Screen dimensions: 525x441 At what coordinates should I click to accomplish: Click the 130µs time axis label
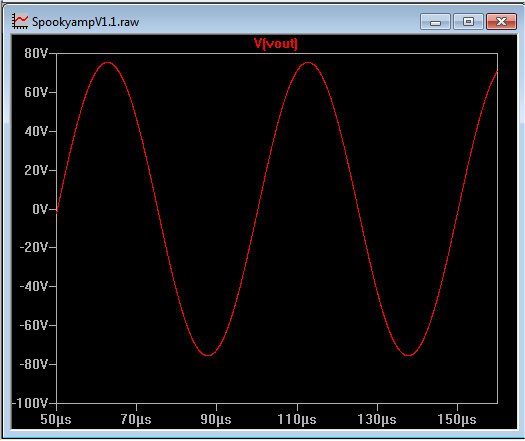click(377, 419)
